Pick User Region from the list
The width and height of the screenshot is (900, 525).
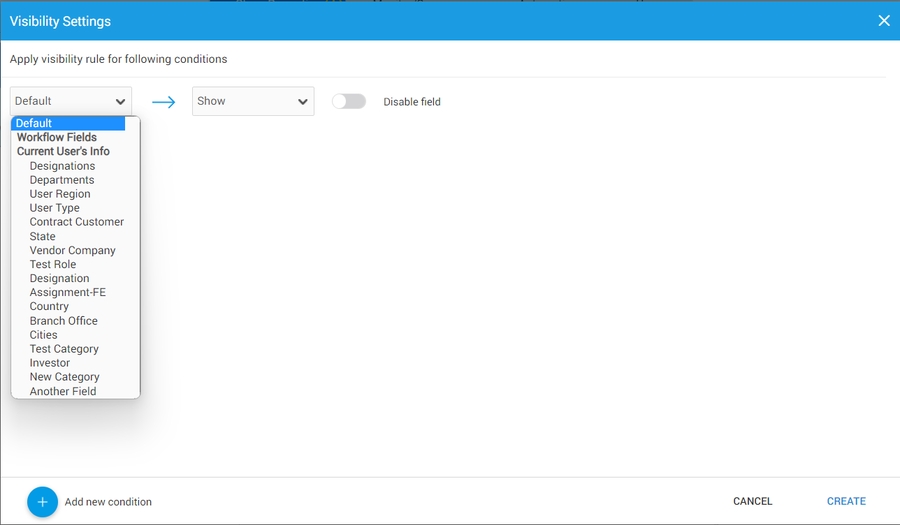60,194
